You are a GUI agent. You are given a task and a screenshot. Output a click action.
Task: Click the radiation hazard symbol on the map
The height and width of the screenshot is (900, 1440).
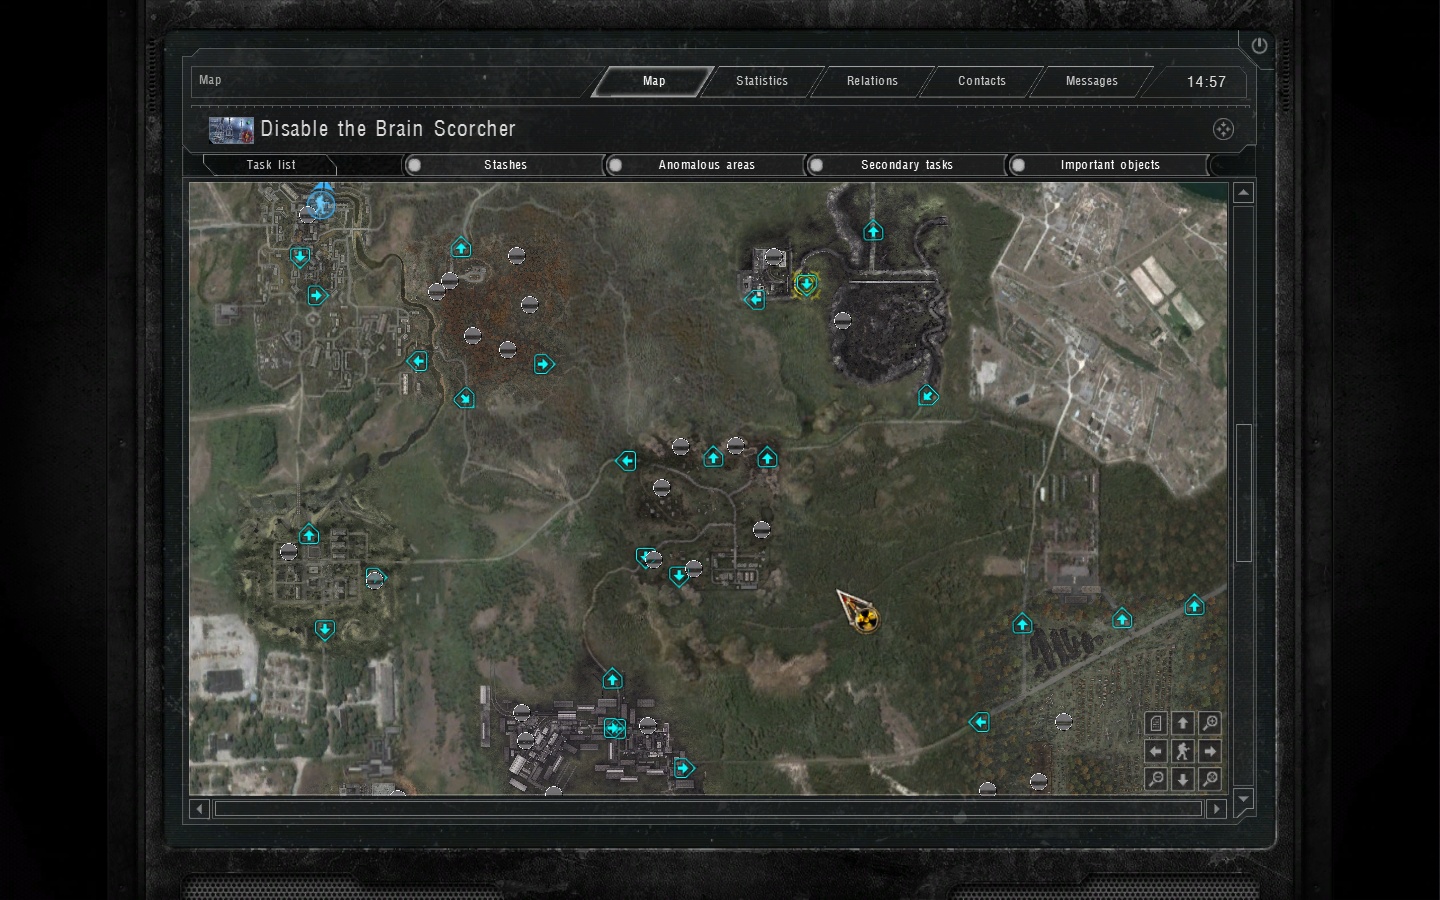[x=867, y=620]
